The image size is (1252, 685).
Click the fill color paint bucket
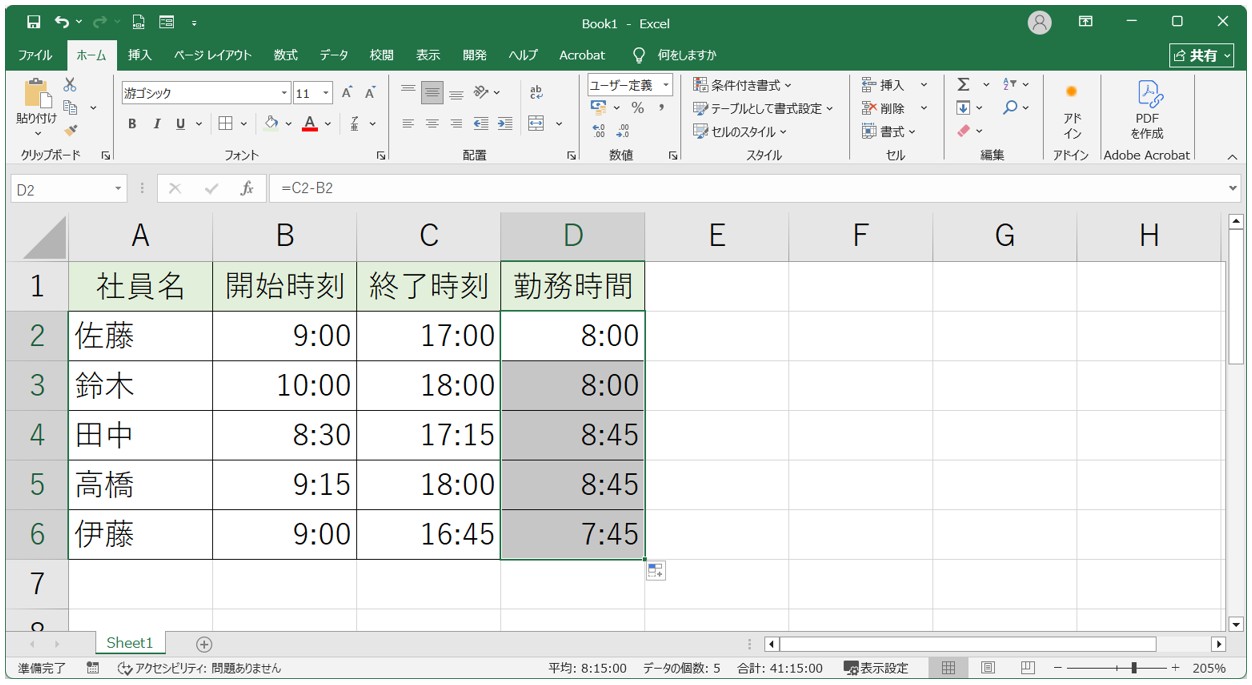[x=271, y=124]
